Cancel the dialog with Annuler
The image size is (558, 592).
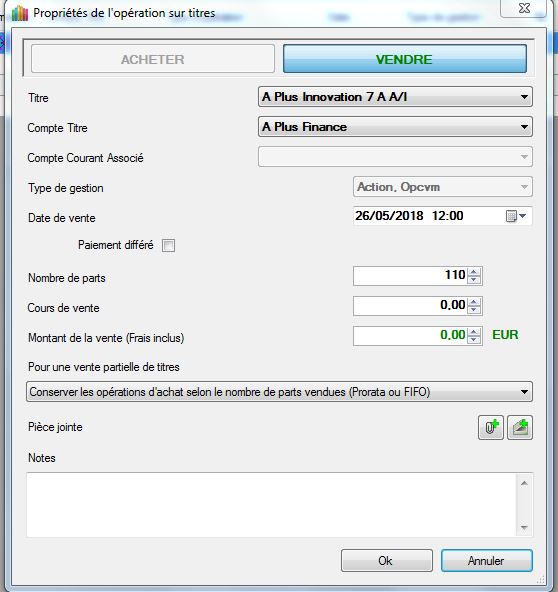click(487, 561)
